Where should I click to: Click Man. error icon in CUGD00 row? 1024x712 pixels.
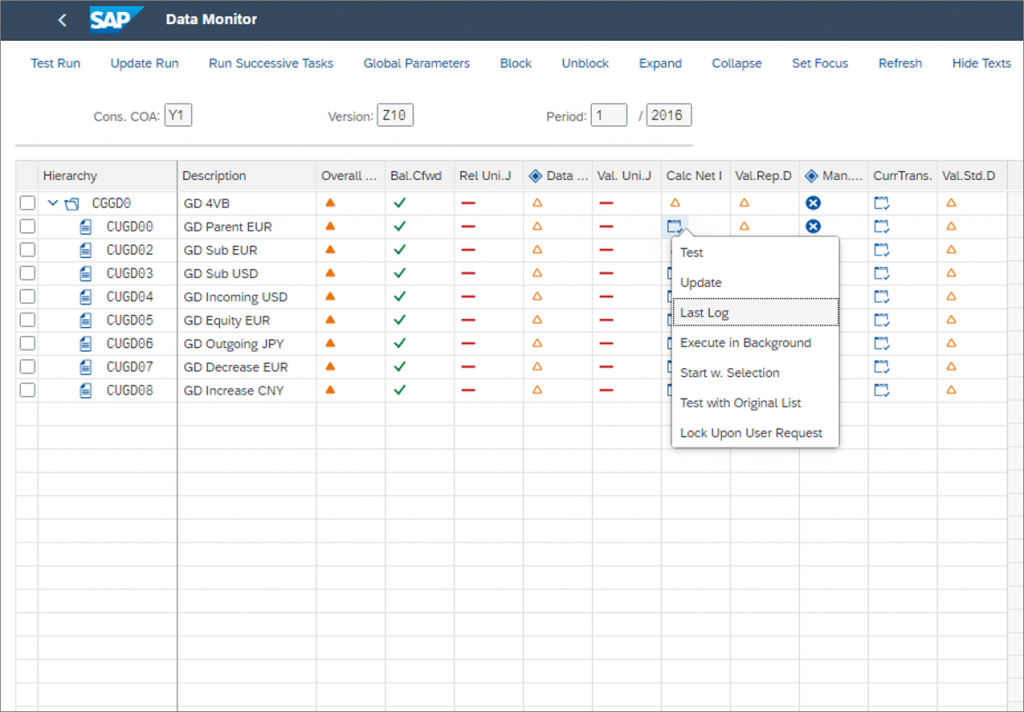click(x=813, y=227)
